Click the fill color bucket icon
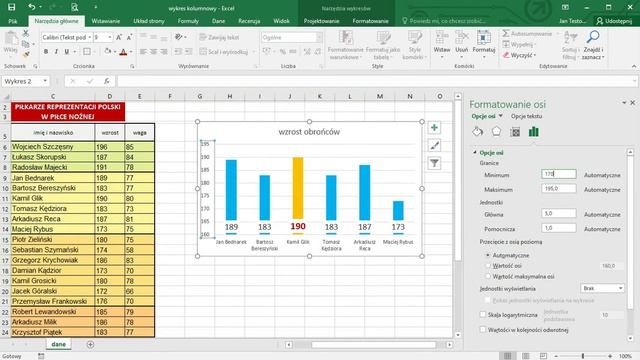Image resolution: width=640 pixels, height=360 pixels. coord(107,51)
